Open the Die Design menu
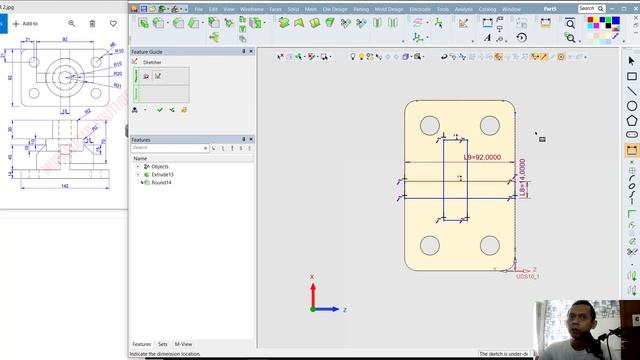The height and width of the screenshot is (360, 640). pyautogui.click(x=335, y=9)
